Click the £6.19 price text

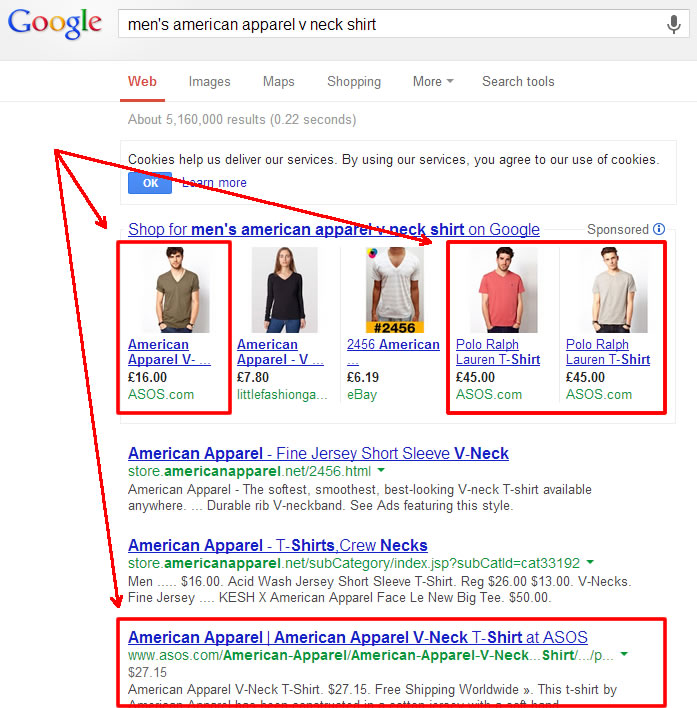(x=362, y=377)
